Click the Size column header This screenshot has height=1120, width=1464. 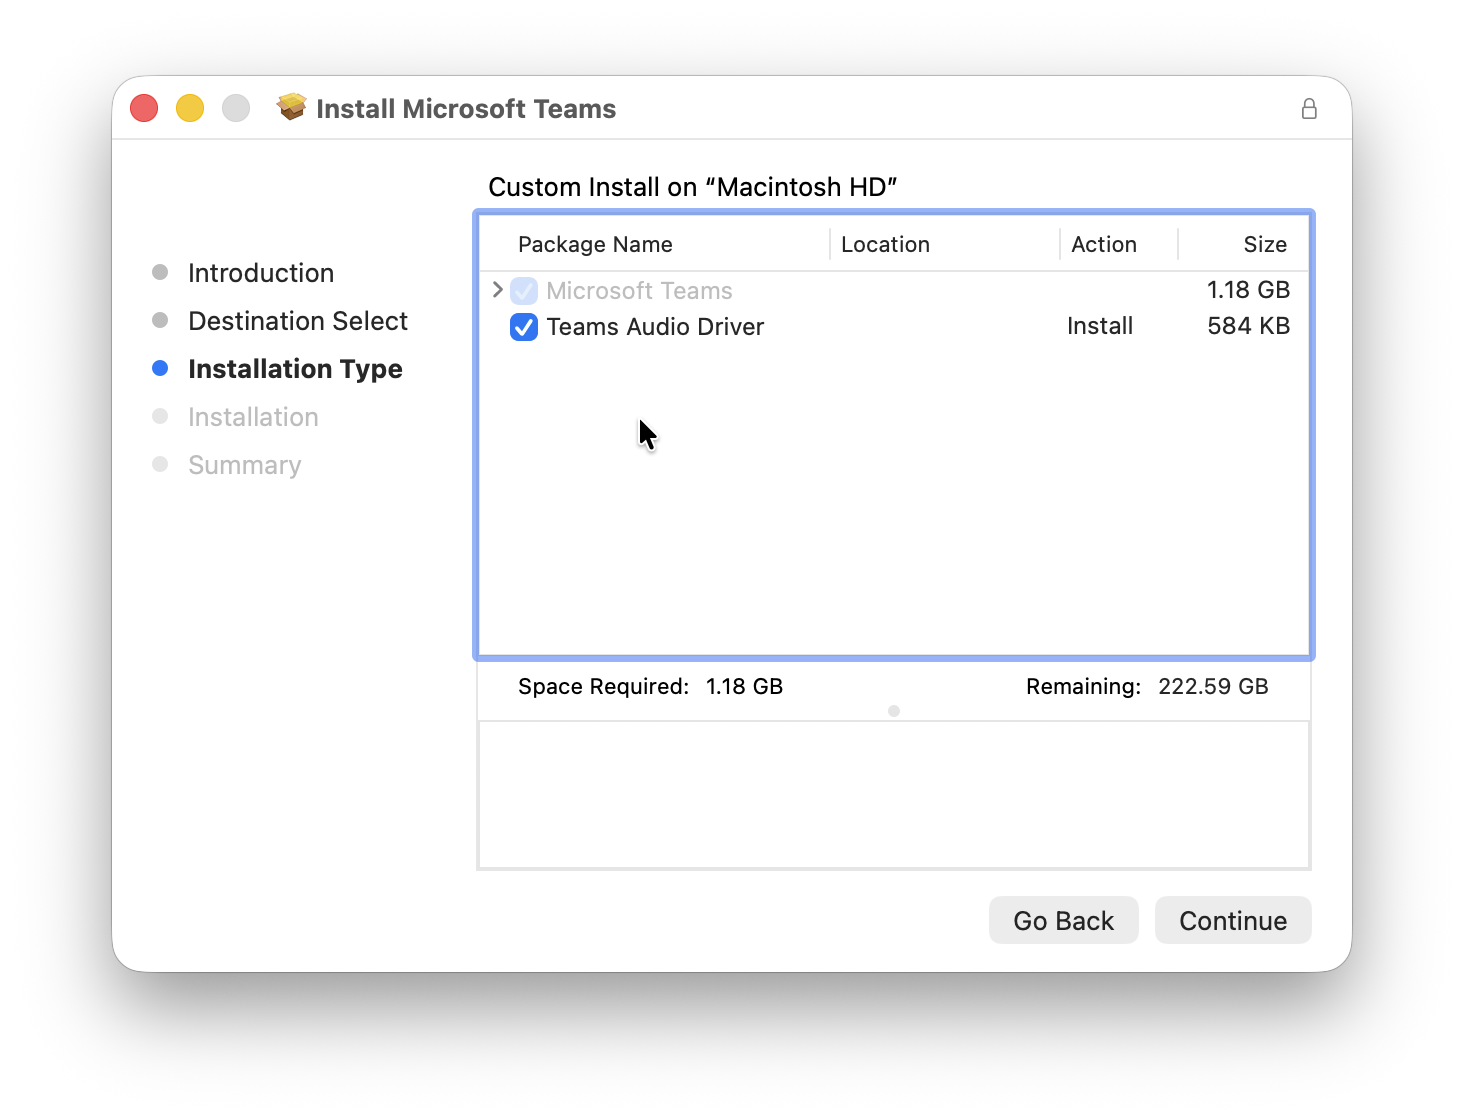(1265, 244)
